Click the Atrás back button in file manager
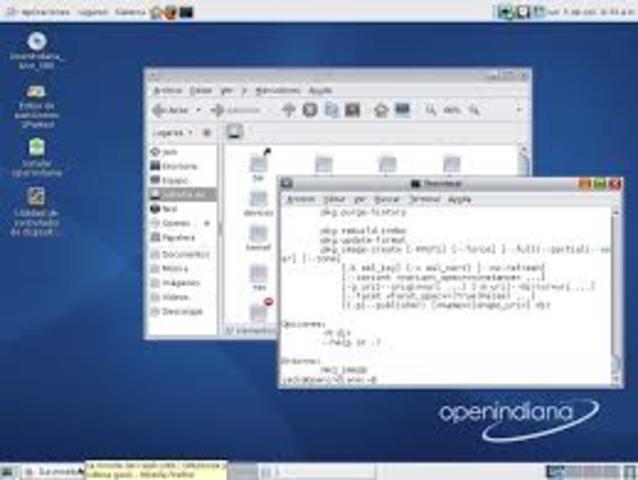 pyautogui.click(x=171, y=110)
